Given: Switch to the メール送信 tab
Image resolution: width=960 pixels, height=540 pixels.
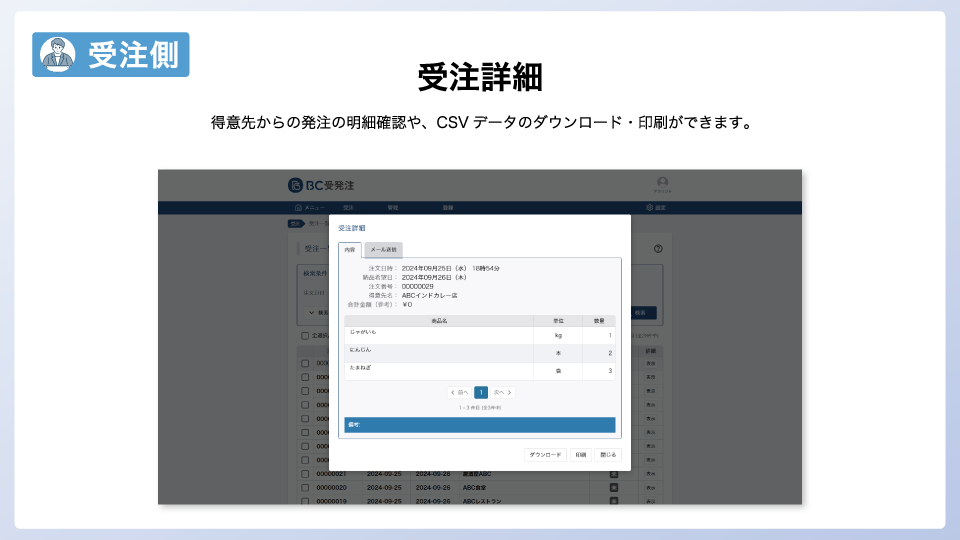Looking at the screenshot, I should coord(383,250).
